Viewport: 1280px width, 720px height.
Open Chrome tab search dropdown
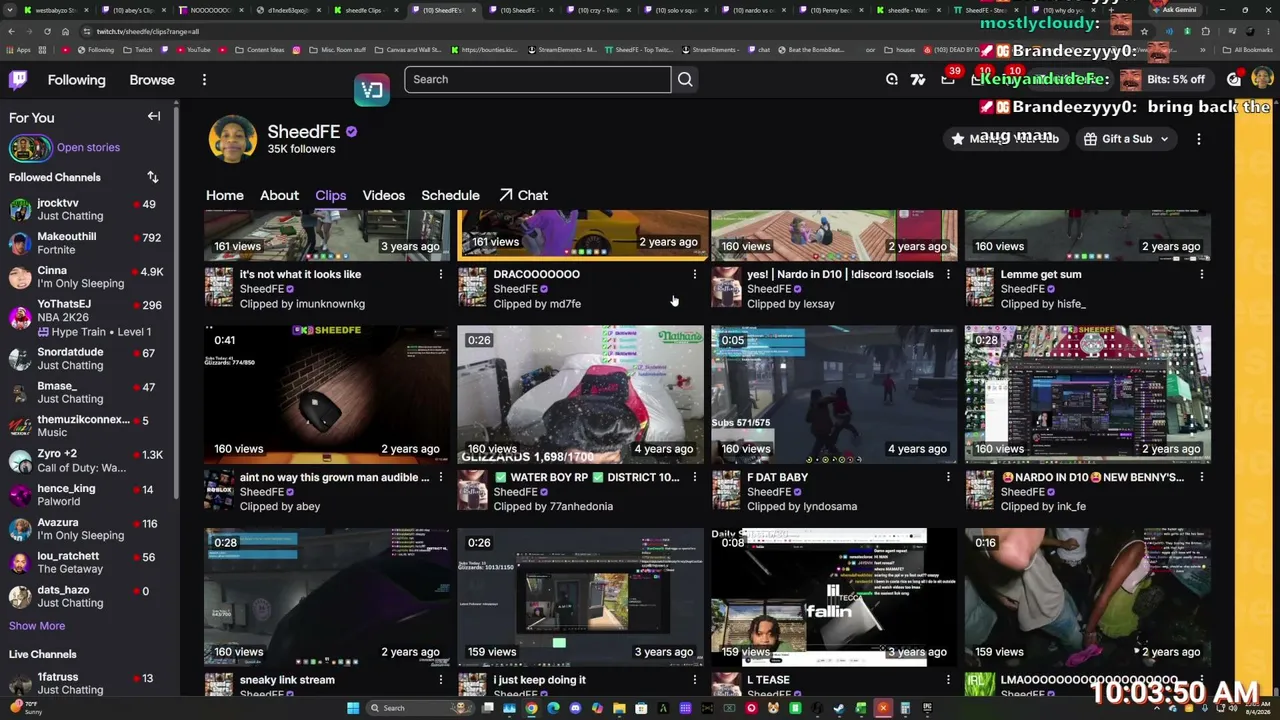(11, 10)
